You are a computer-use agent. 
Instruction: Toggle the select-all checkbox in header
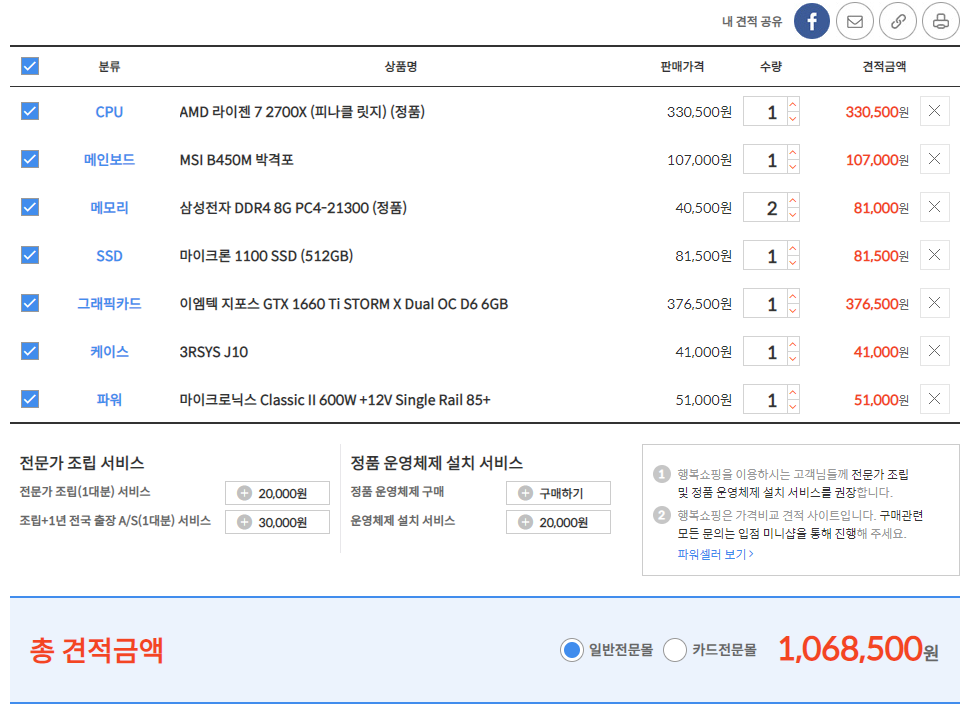point(30,66)
